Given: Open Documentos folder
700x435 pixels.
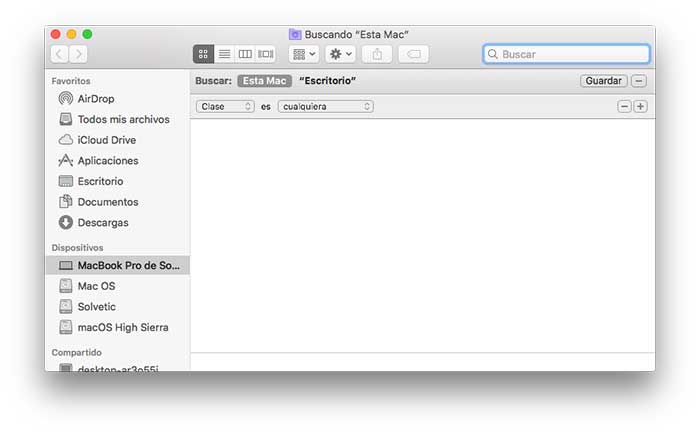Looking at the screenshot, I should pos(118,202).
